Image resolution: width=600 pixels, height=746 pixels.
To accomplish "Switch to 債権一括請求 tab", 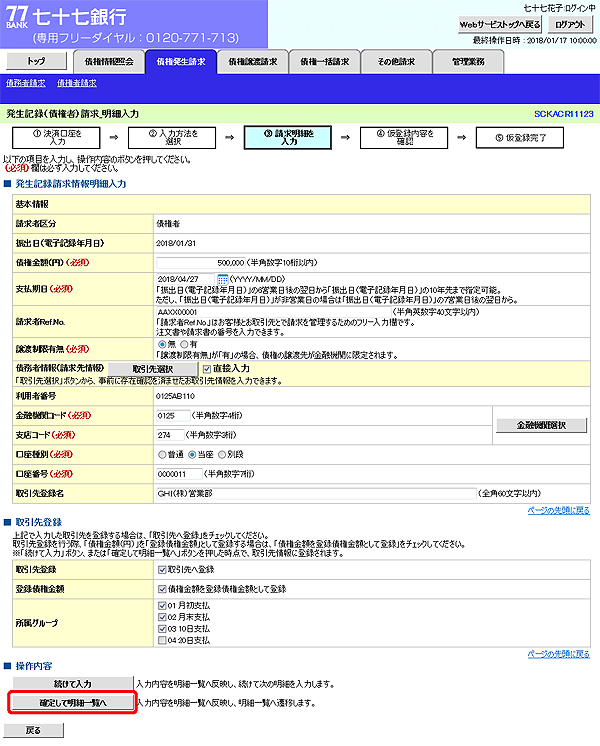I will point(325,62).
